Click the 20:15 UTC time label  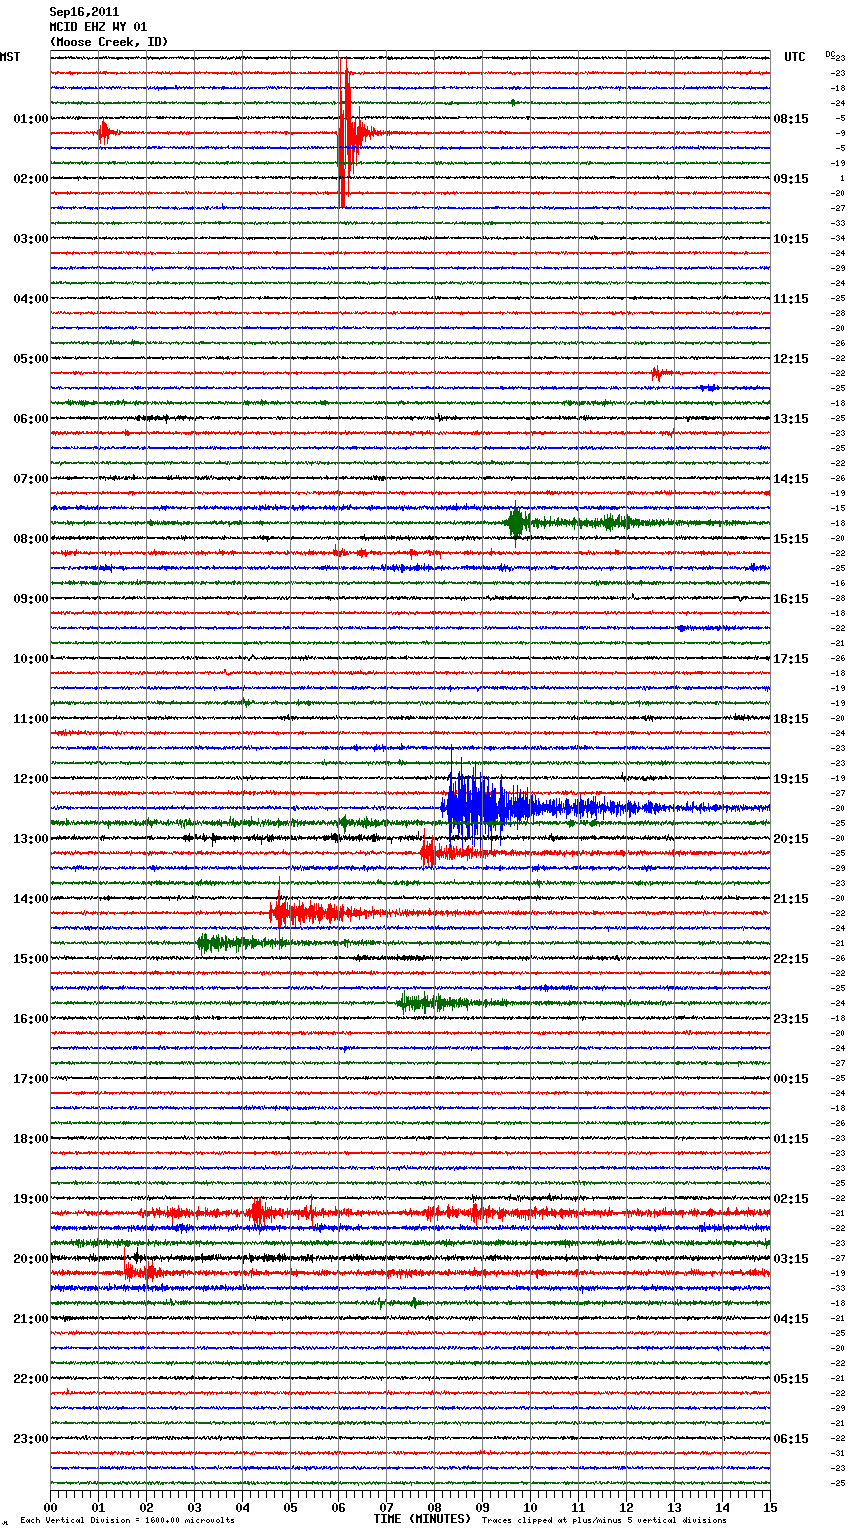[791, 838]
